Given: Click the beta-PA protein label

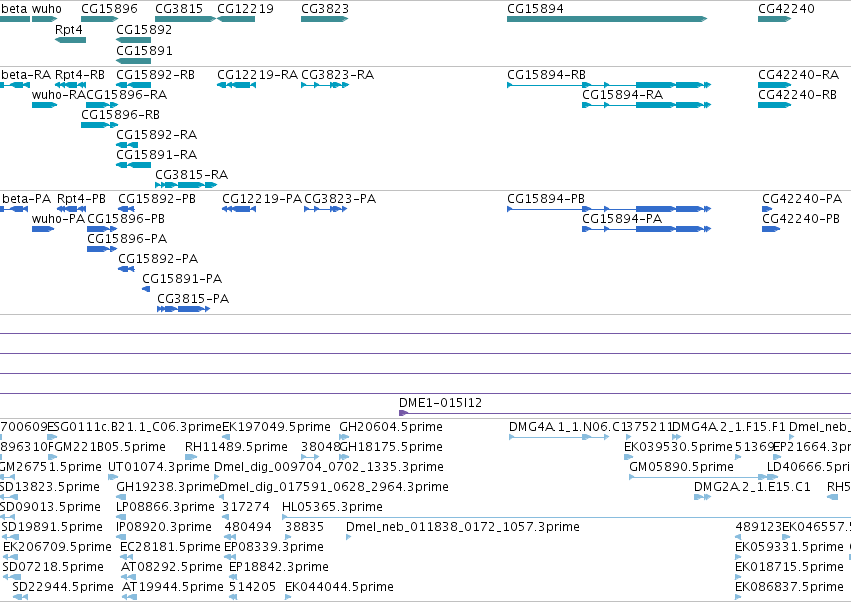Looking at the screenshot, I should 27,199.
